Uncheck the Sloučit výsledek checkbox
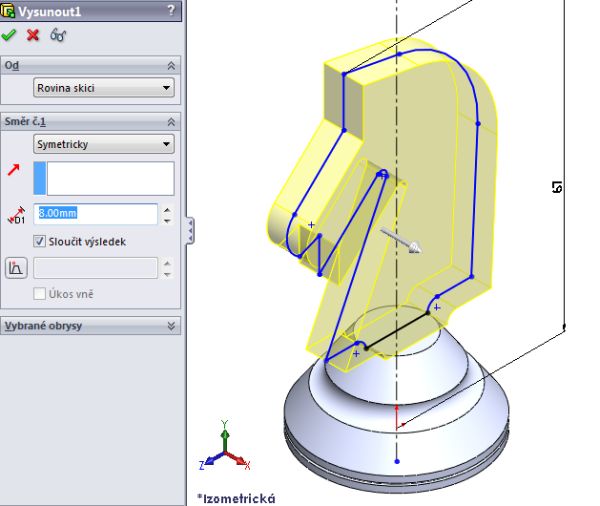 point(40,241)
